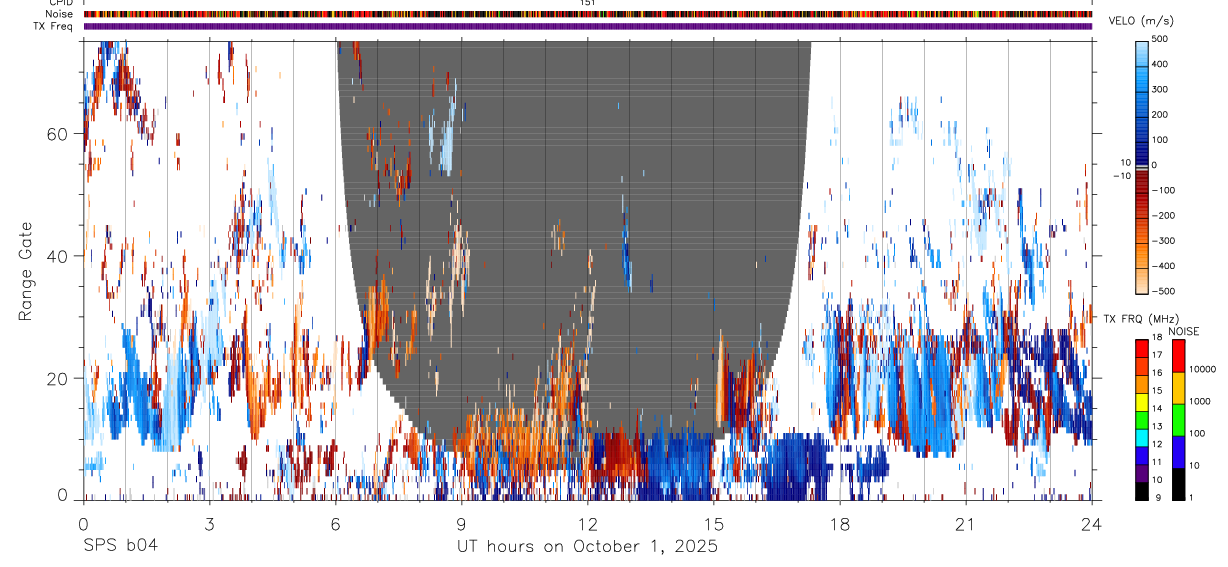This screenshot has height=567, width=1228.
Task: Click the 15 tick label on UT hours axis
Action: [713, 524]
